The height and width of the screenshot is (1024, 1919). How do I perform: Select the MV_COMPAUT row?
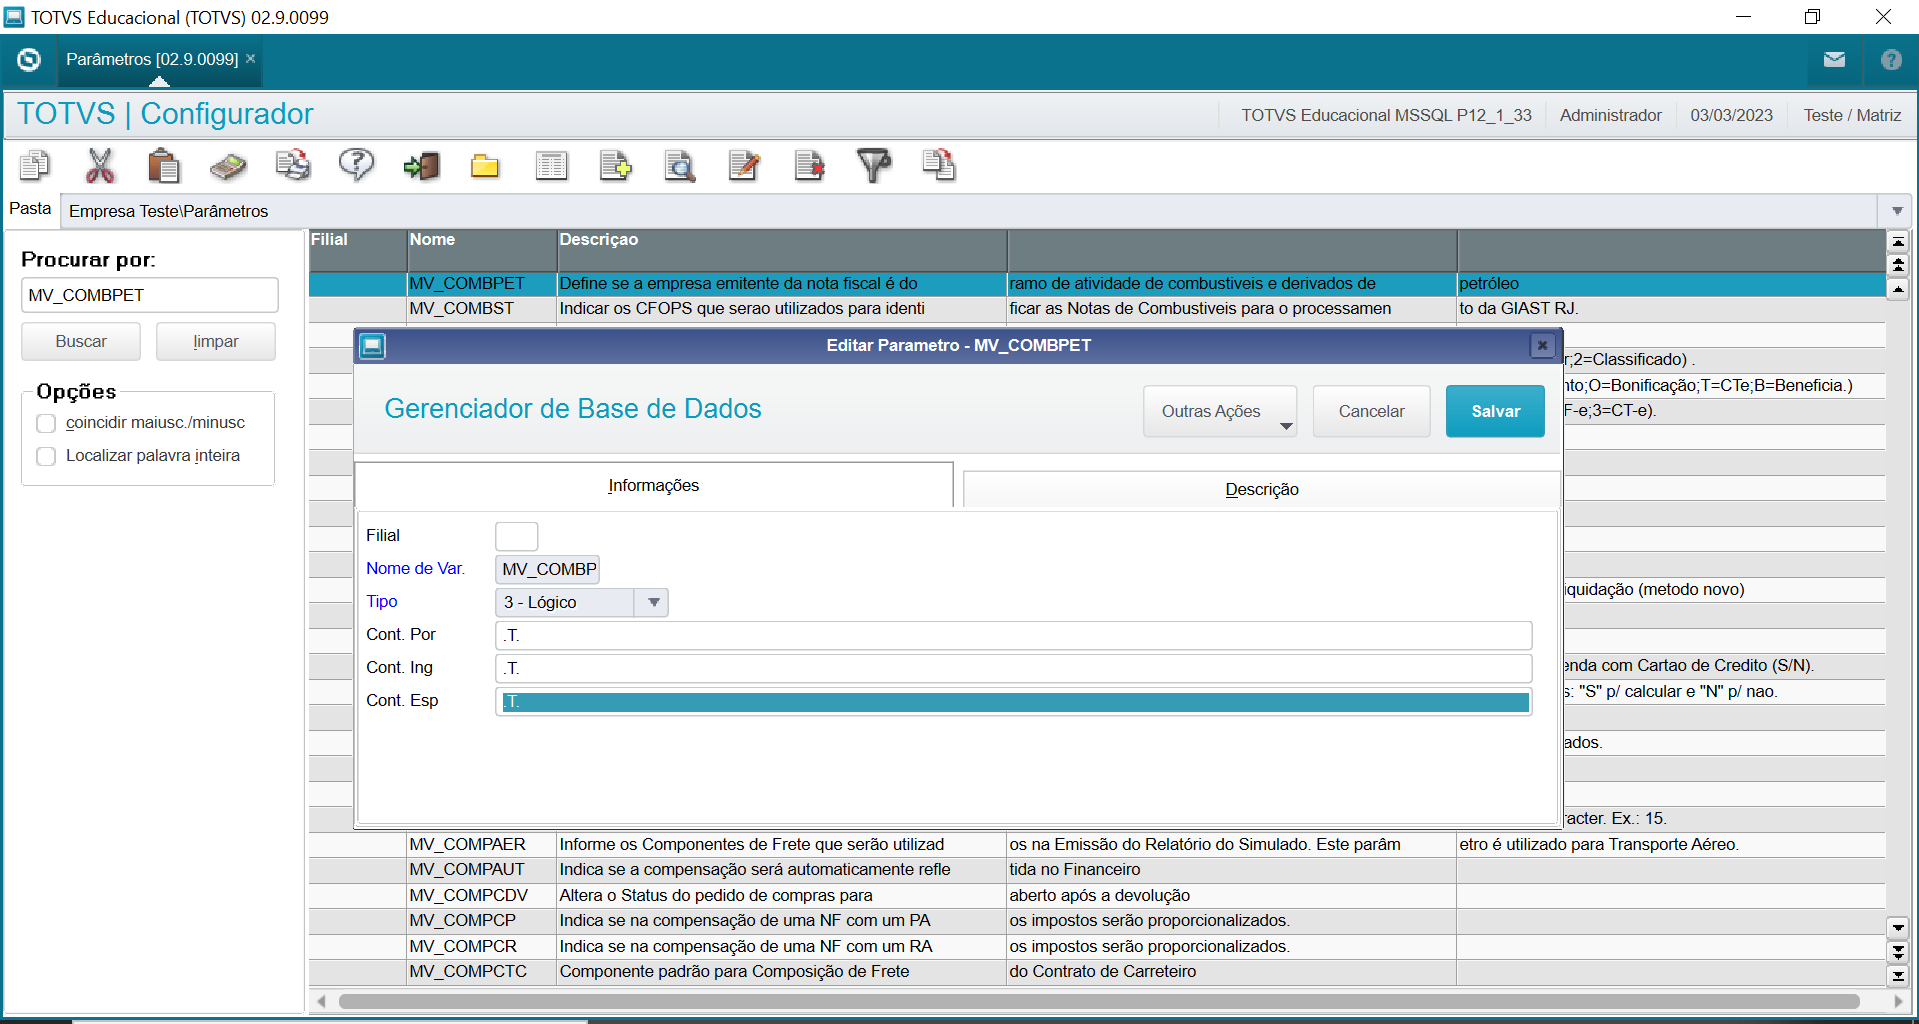[1097, 870]
